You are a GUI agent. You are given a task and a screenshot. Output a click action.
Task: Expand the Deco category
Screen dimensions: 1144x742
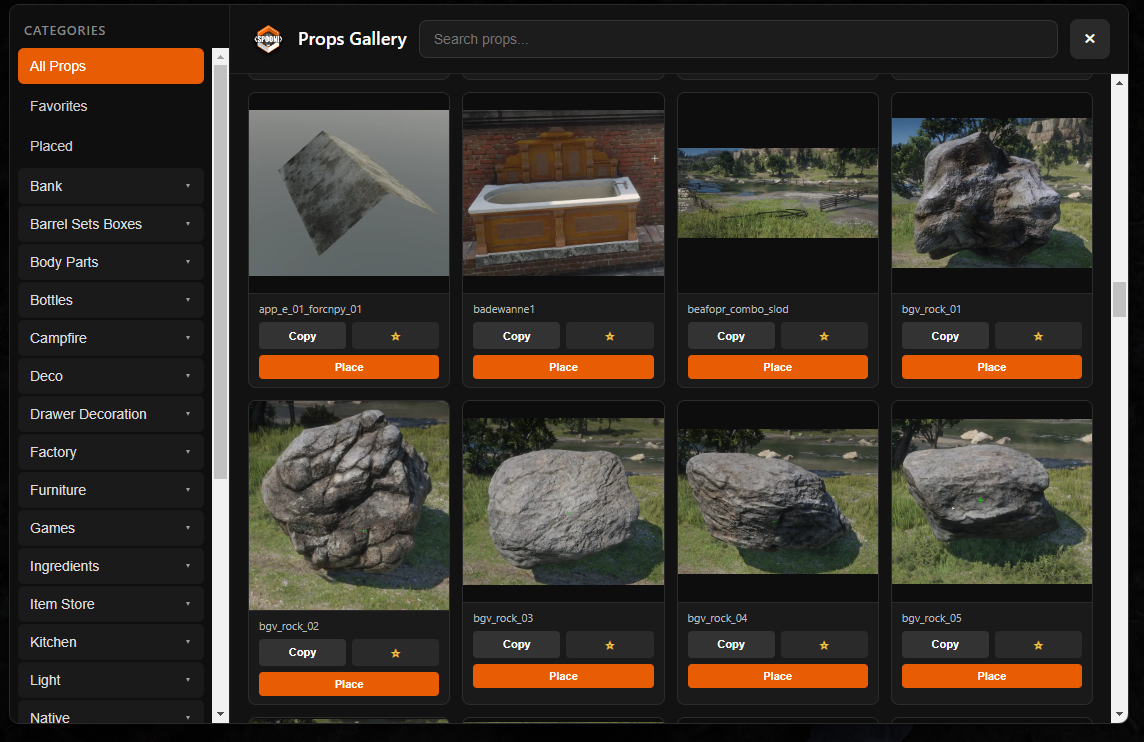[111, 376]
